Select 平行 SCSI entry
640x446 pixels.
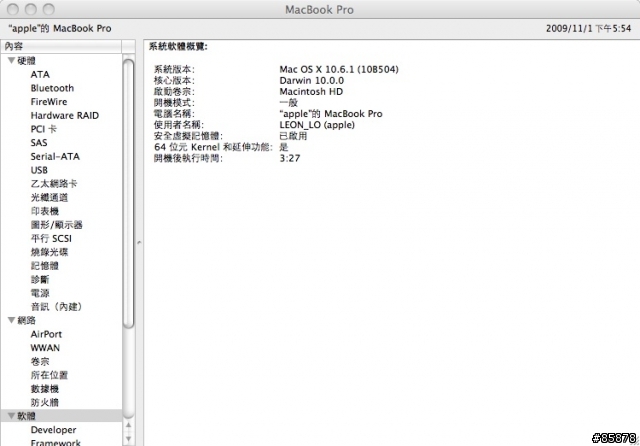coord(51,238)
